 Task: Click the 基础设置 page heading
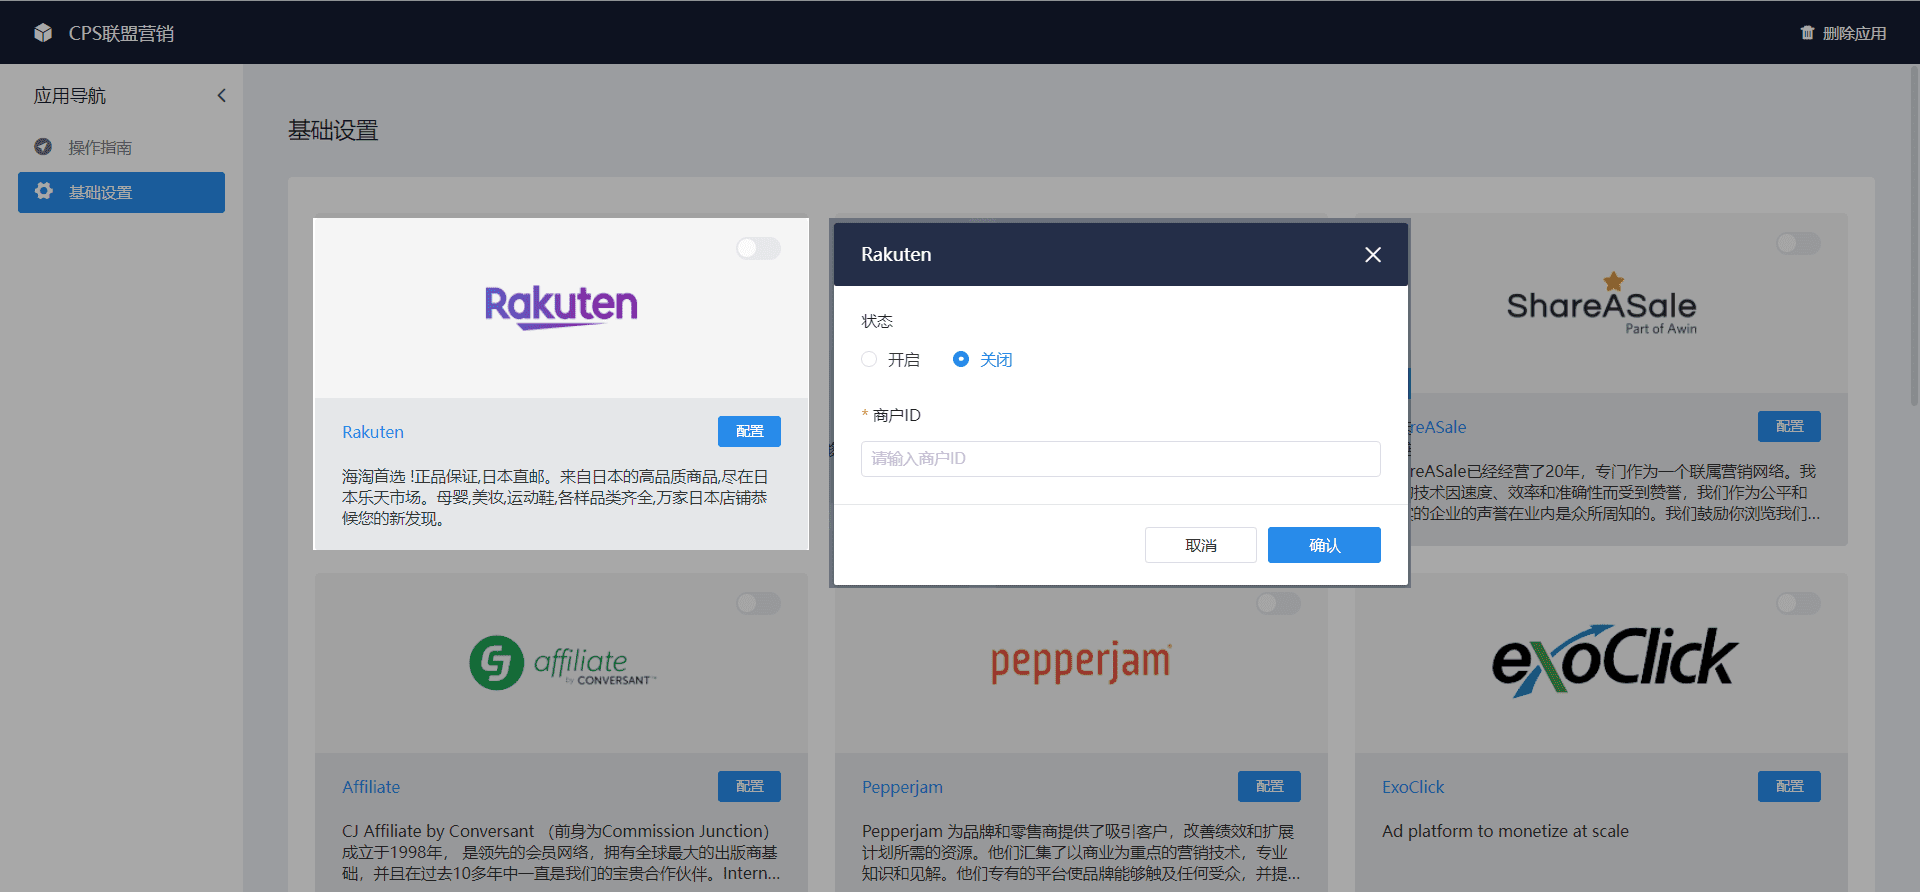click(333, 131)
